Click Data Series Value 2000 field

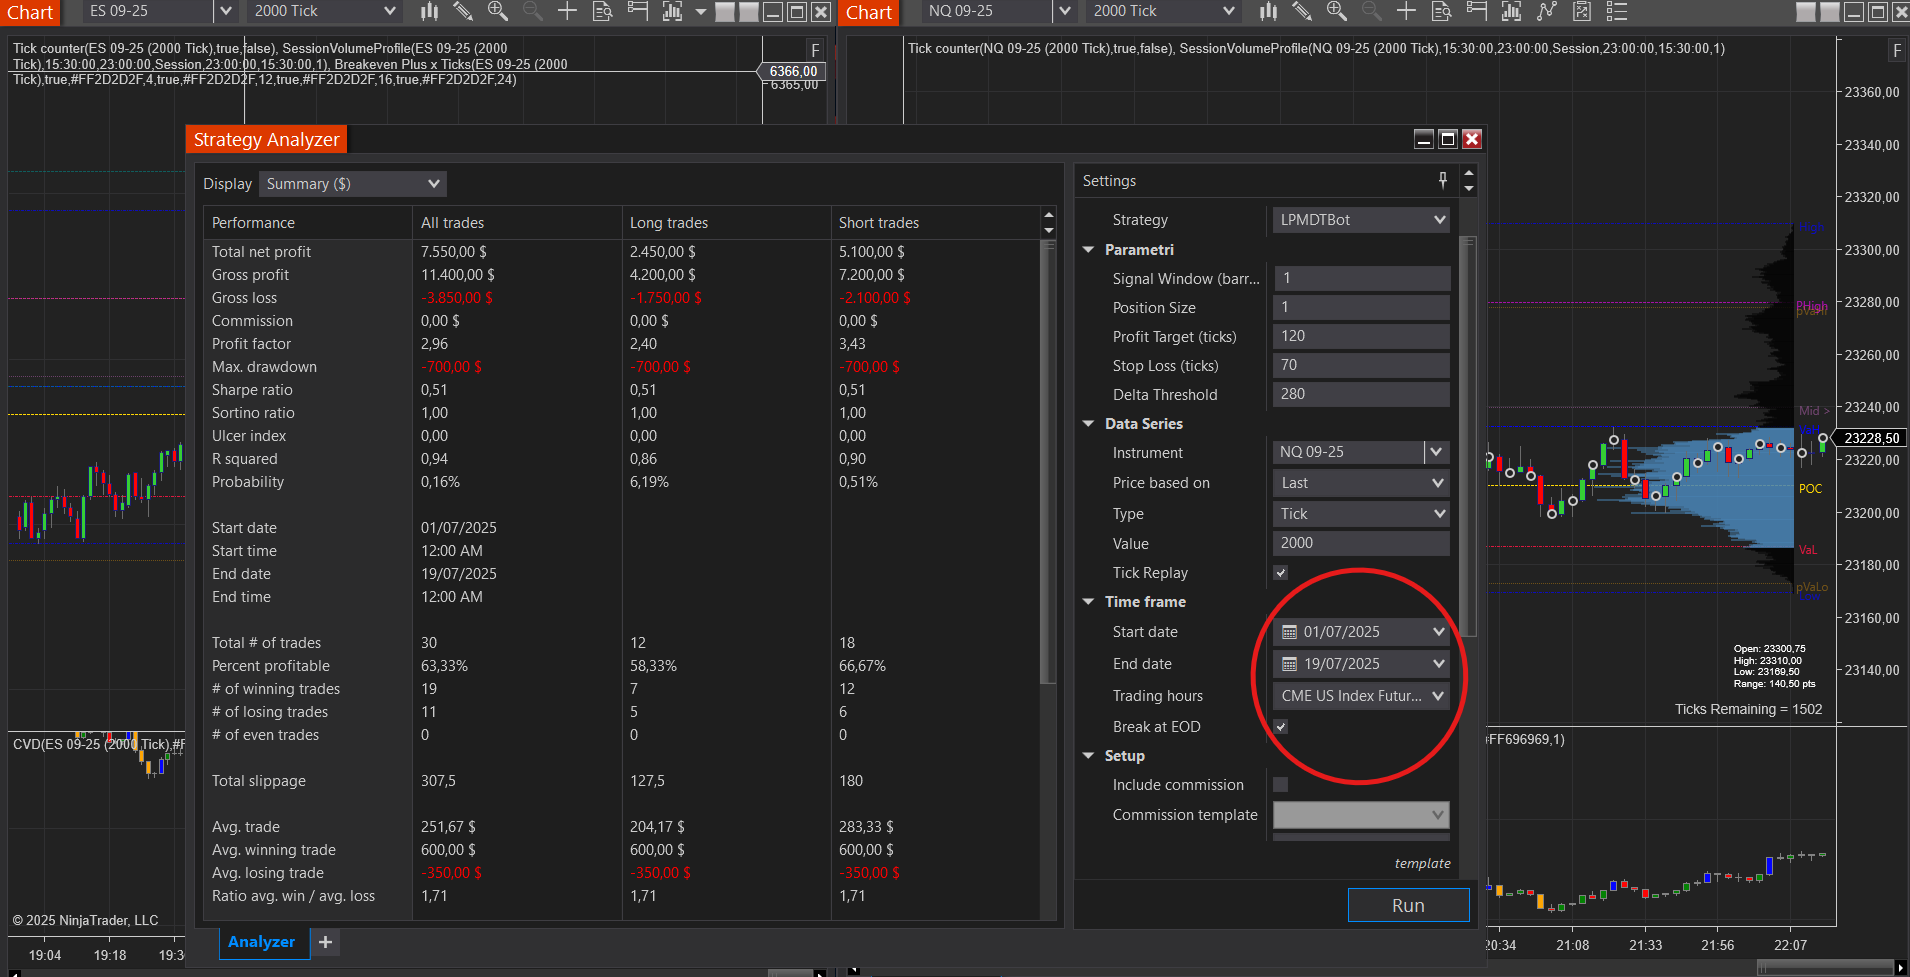click(1361, 543)
